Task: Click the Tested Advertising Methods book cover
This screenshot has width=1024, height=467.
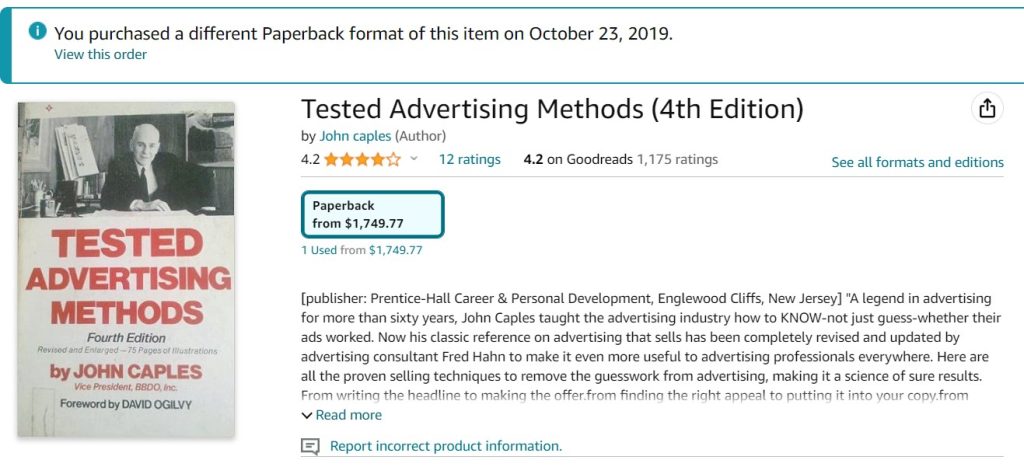Action: pyautogui.click(x=126, y=268)
